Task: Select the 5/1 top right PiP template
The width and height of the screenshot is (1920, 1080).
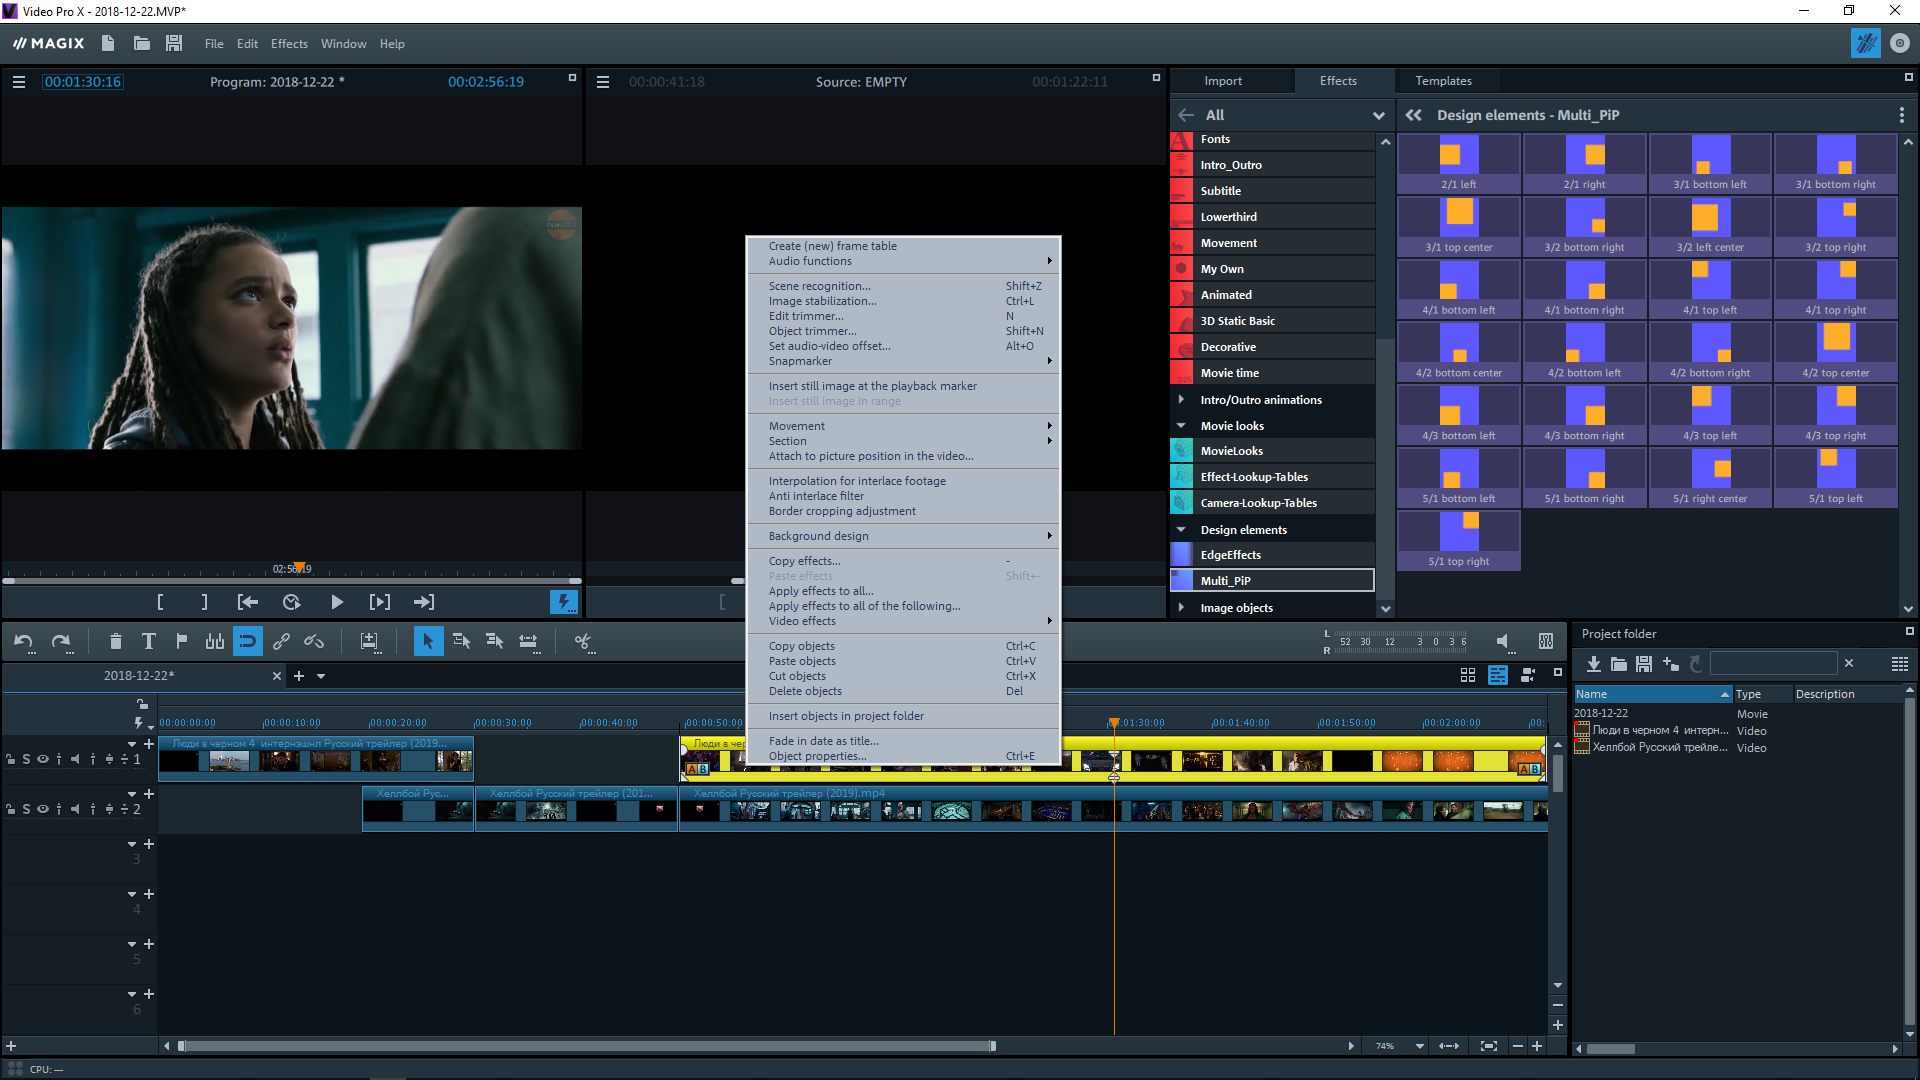Action: coord(1458,541)
